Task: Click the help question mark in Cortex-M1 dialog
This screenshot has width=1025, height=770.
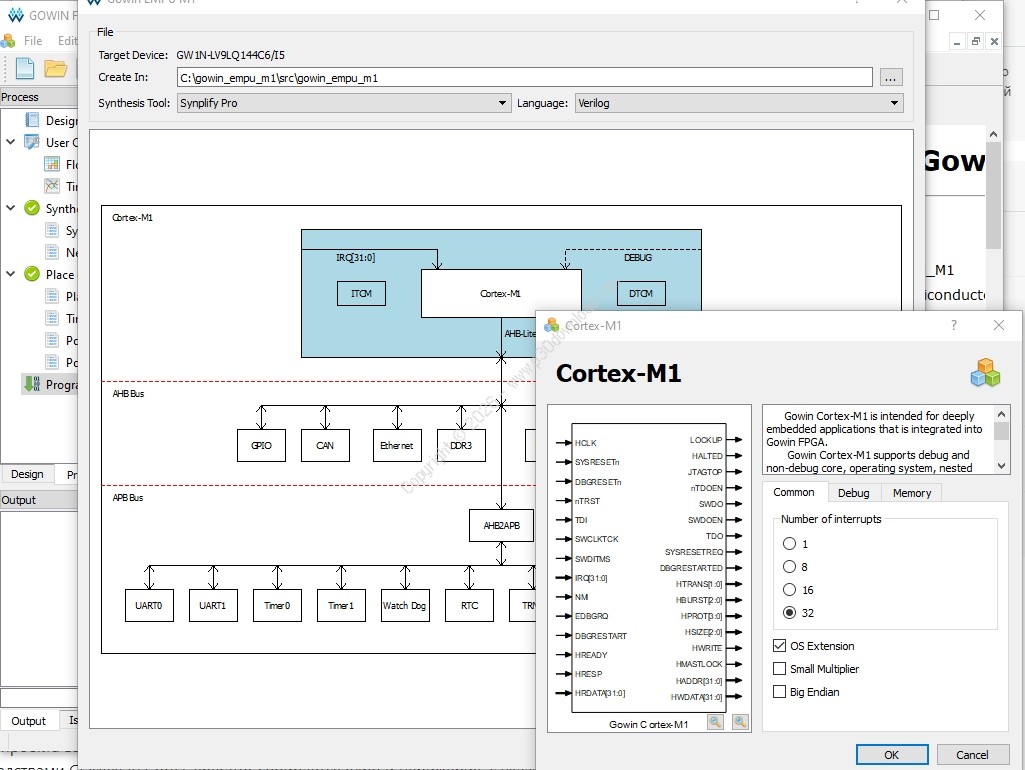Action: [x=954, y=325]
